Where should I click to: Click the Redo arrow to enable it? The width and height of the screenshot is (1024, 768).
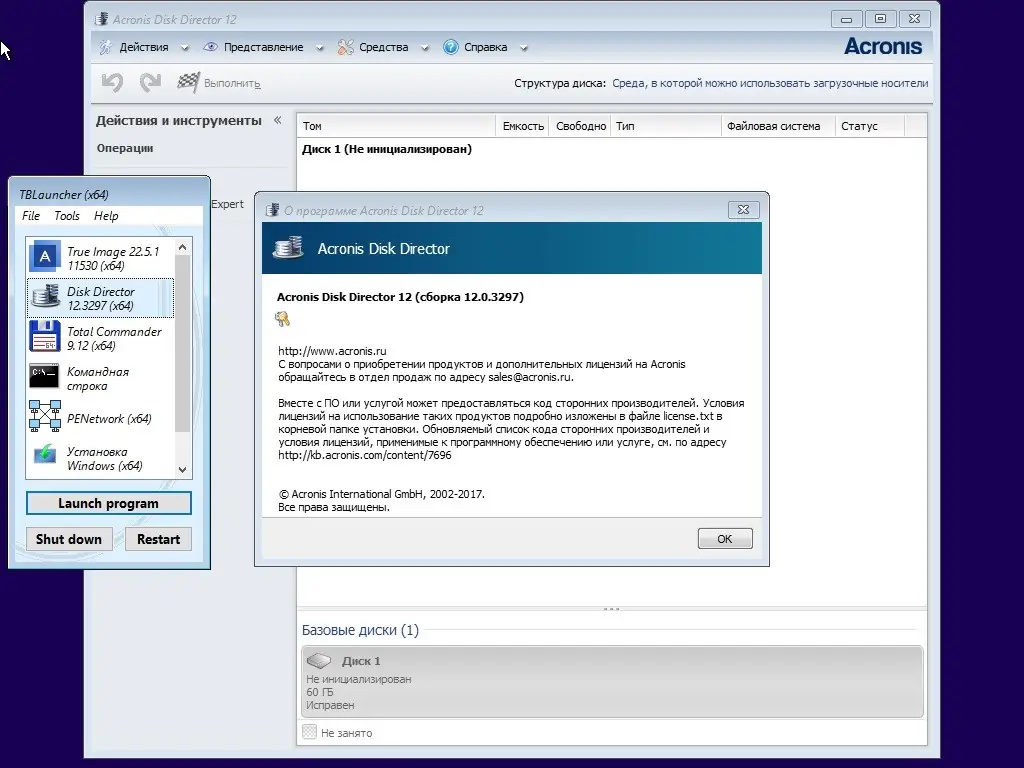pyautogui.click(x=151, y=83)
